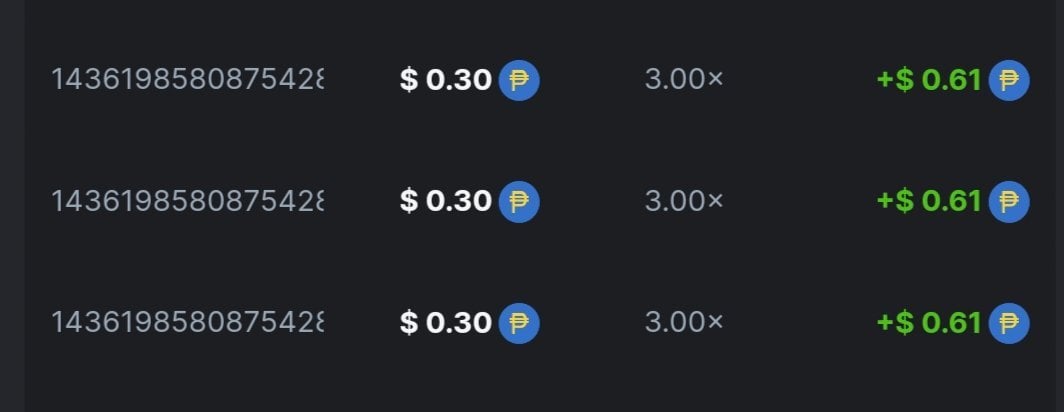Open the third row bet ID number
Viewport: 1064px width, 412px height.
coord(187,323)
